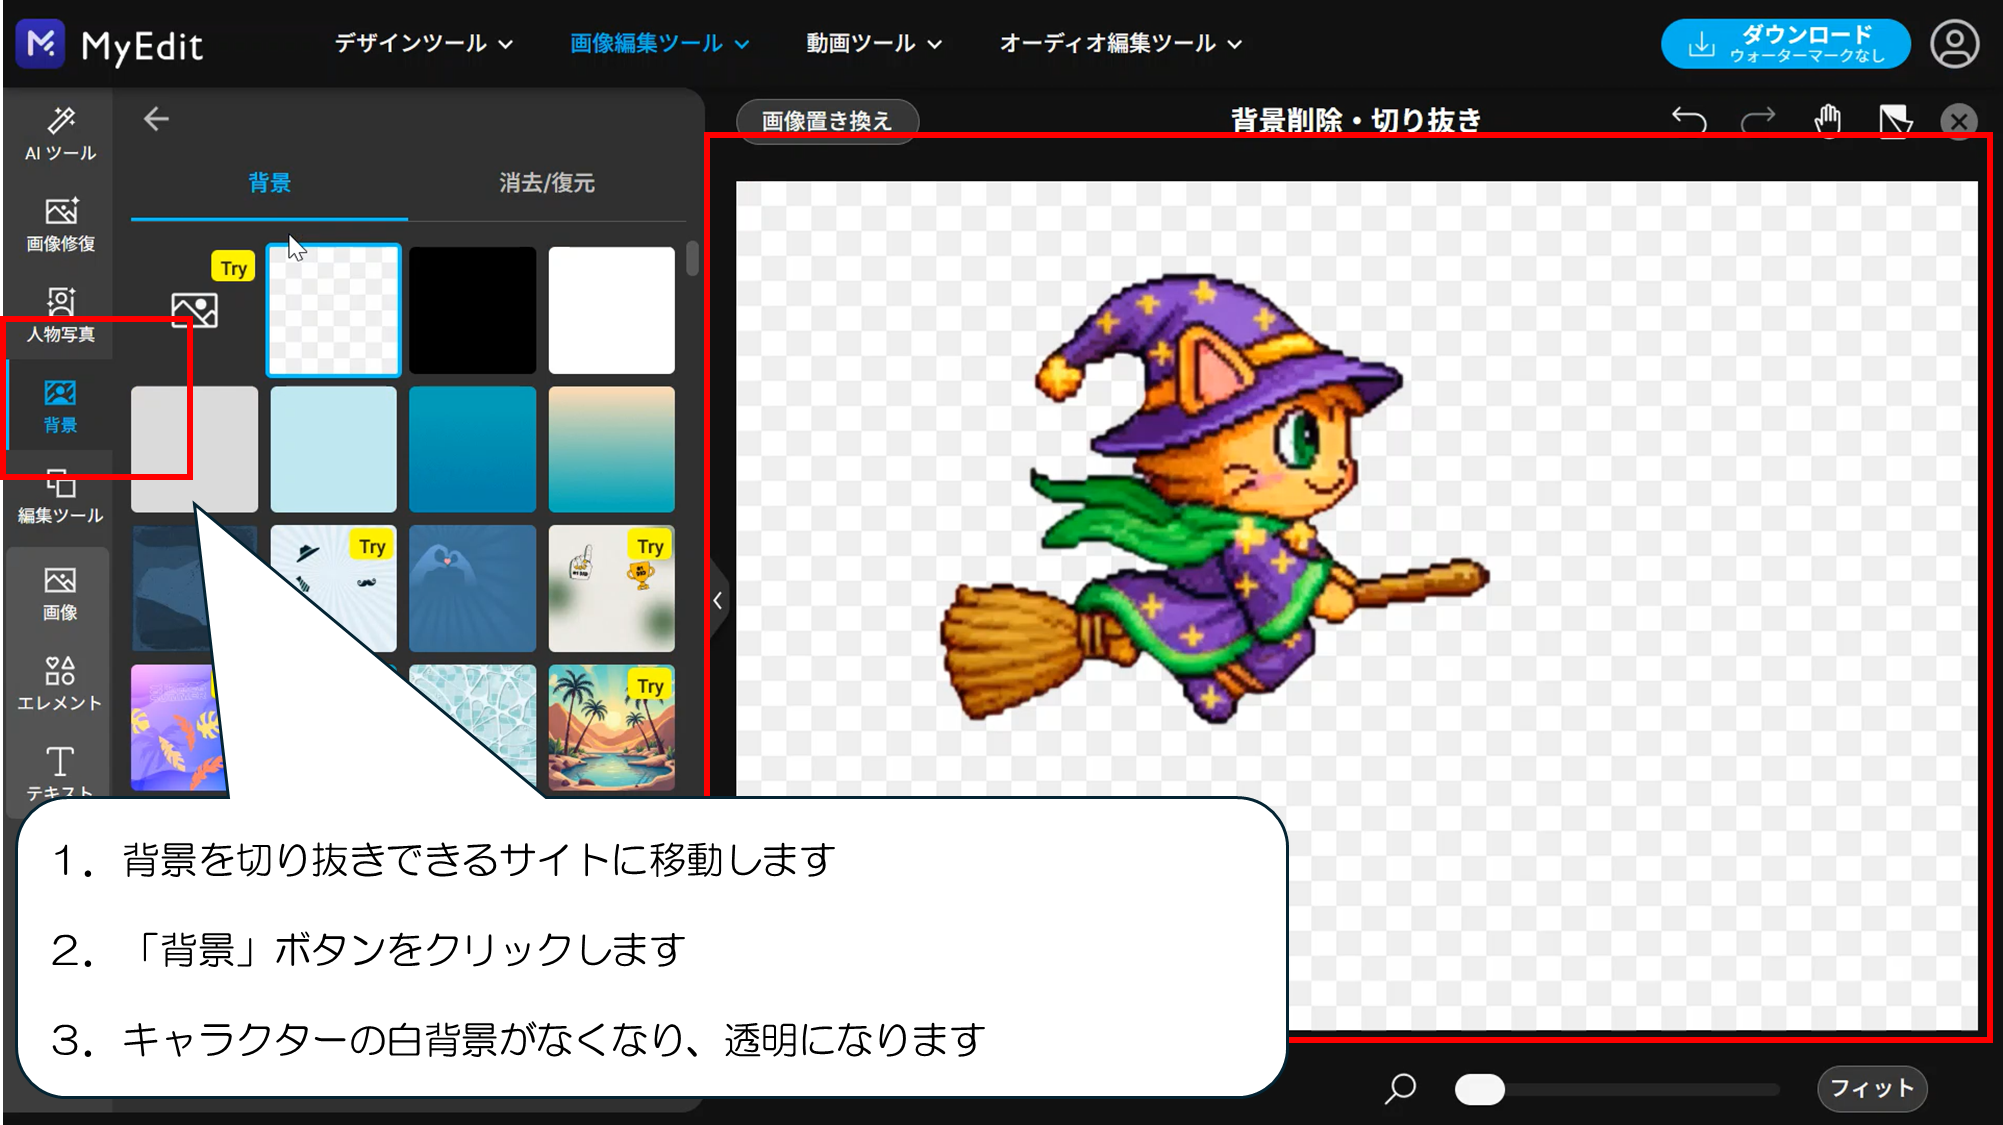Close the 背景削除 editor with X
This screenshot has width=2003, height=1125.
(x=1958, y=121)
